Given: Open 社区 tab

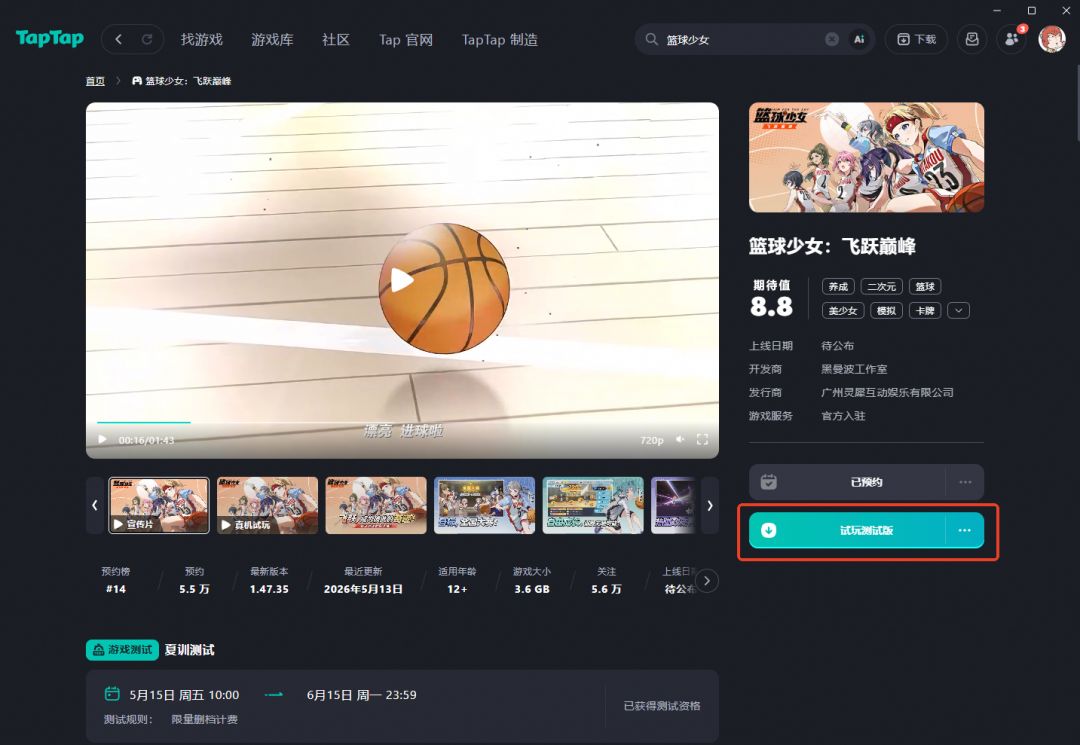Looking at the screenshot, I should coord(336,39).
